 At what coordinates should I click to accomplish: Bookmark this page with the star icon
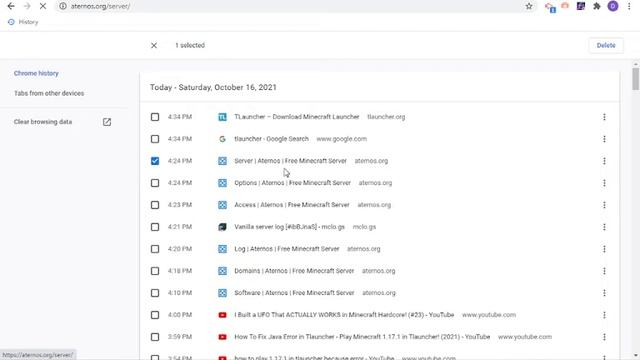point(529,6)
